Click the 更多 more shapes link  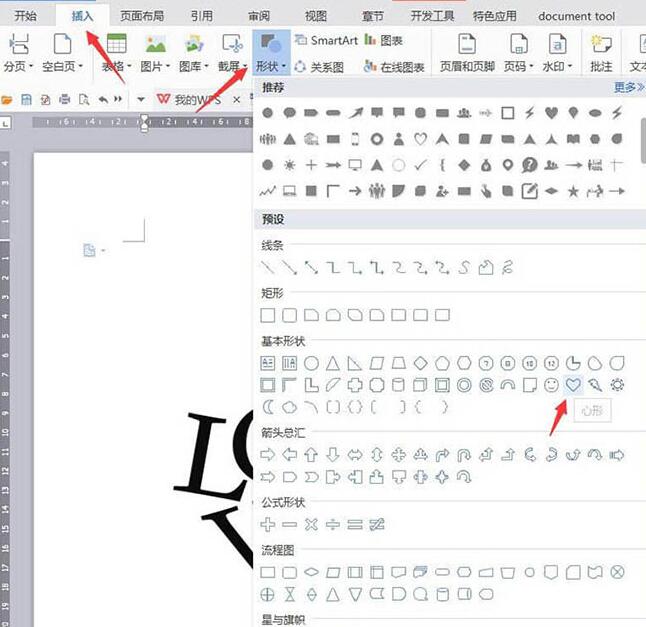pos(629,88)
